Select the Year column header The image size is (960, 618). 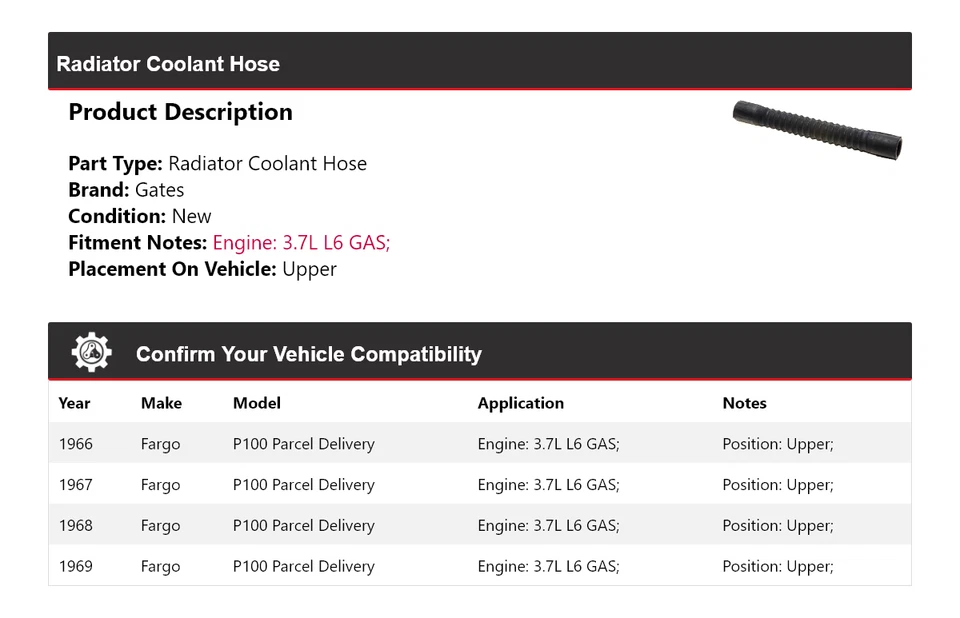74,403
